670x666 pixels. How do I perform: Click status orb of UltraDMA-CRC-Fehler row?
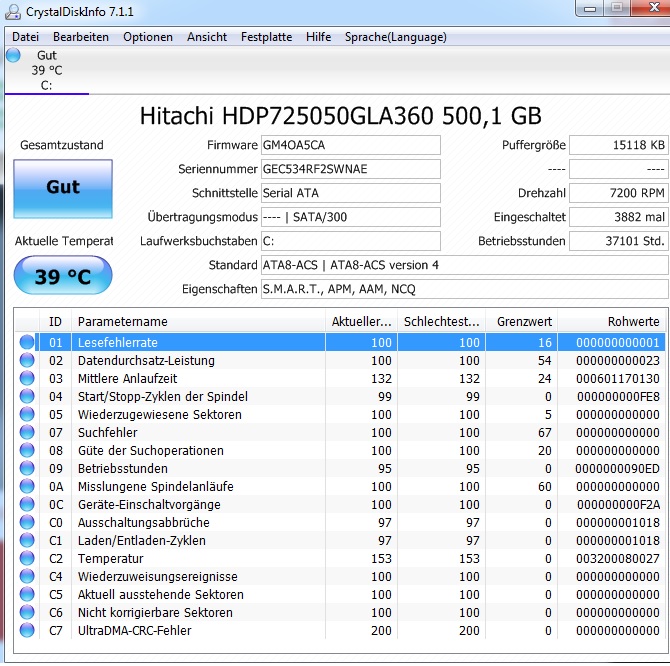(27, 630)
